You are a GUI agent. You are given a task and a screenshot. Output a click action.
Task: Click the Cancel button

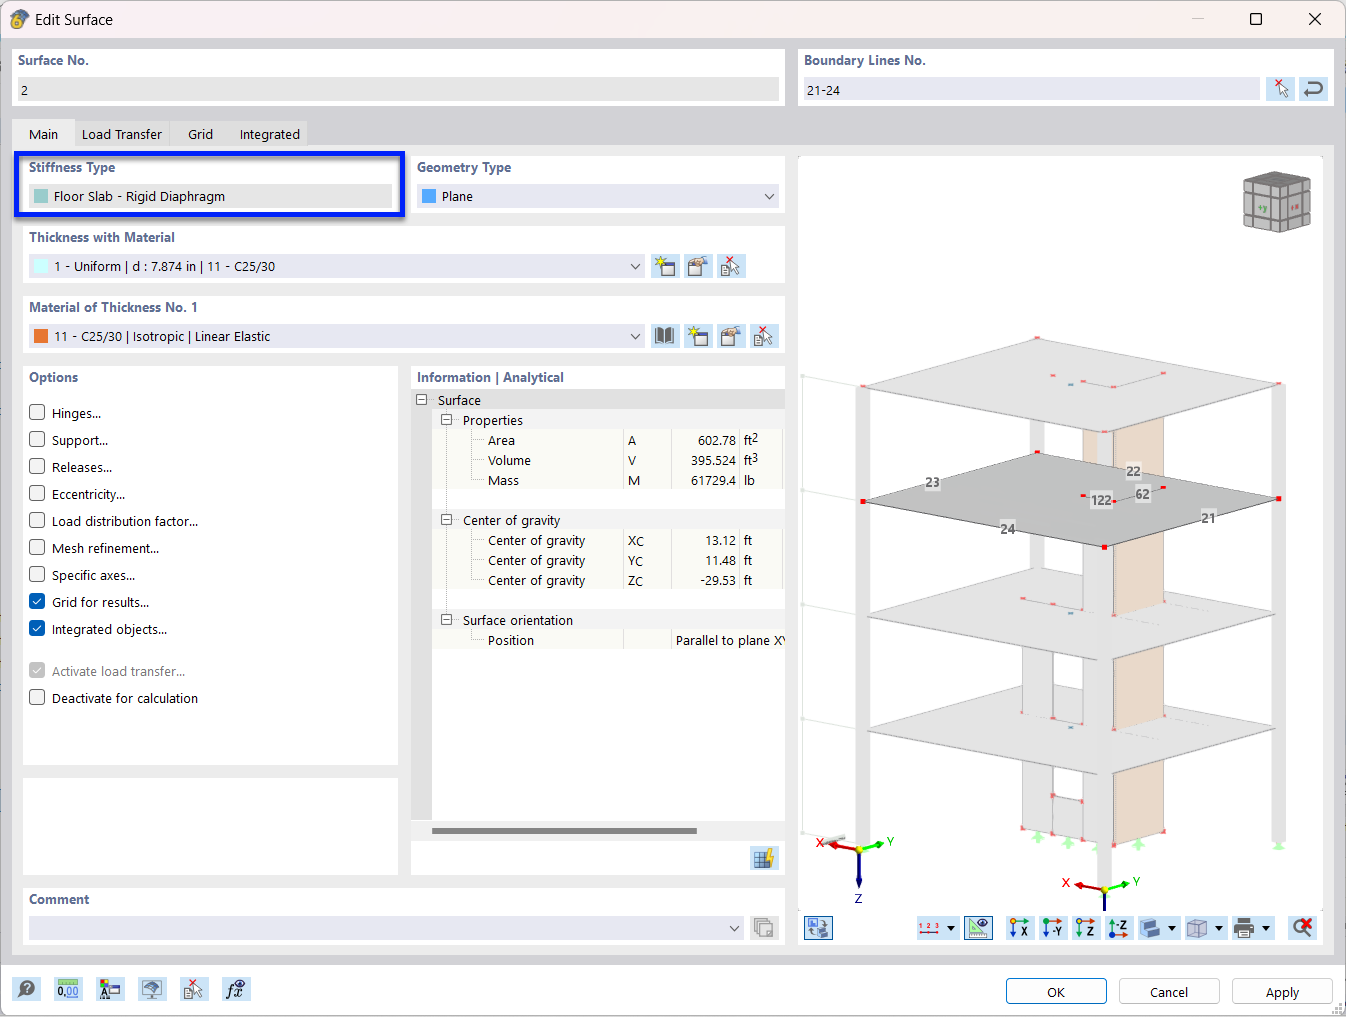(x=1169, y=991)
